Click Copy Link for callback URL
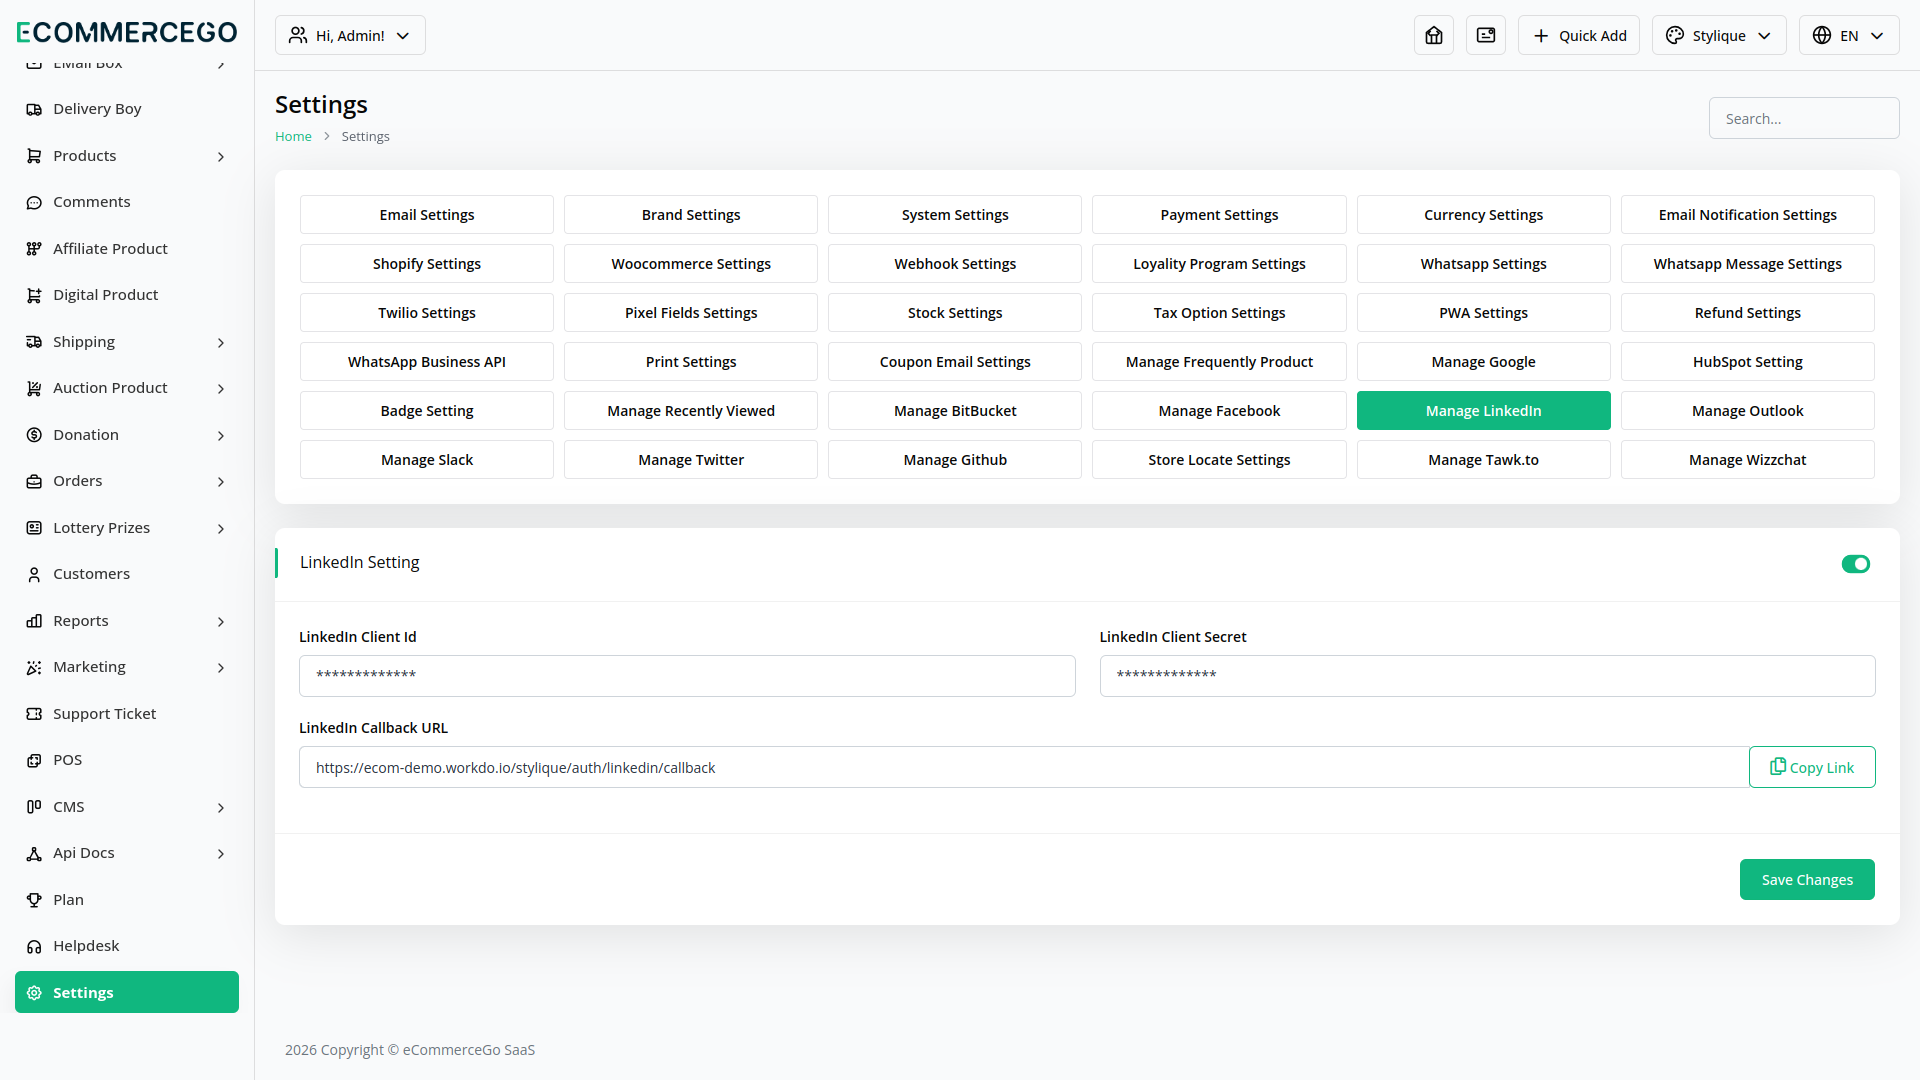 1812,767
